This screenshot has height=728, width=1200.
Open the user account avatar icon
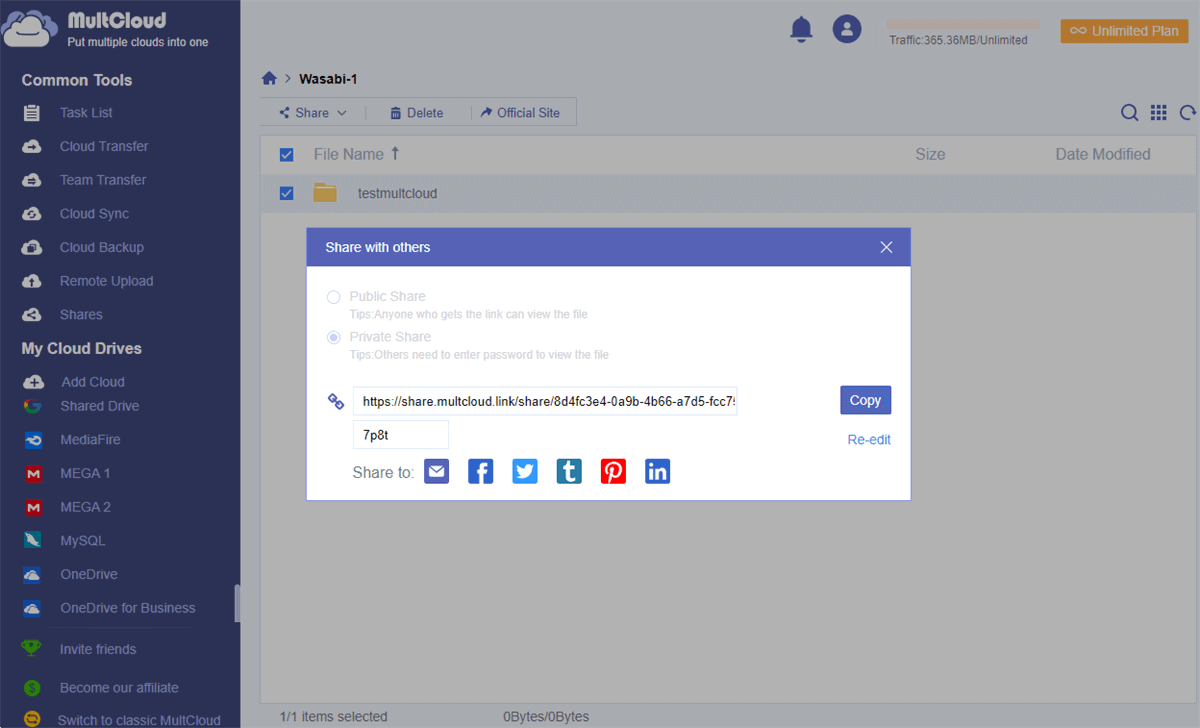pos(847,29)
